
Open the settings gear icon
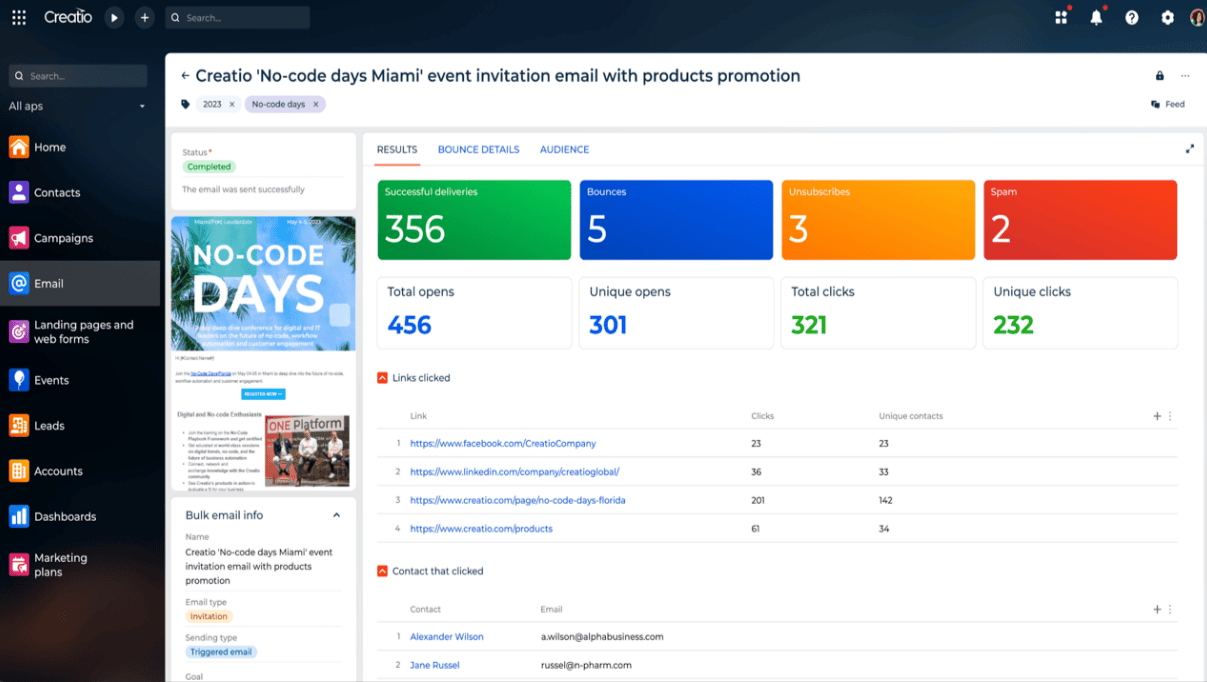click(1167, 18)
